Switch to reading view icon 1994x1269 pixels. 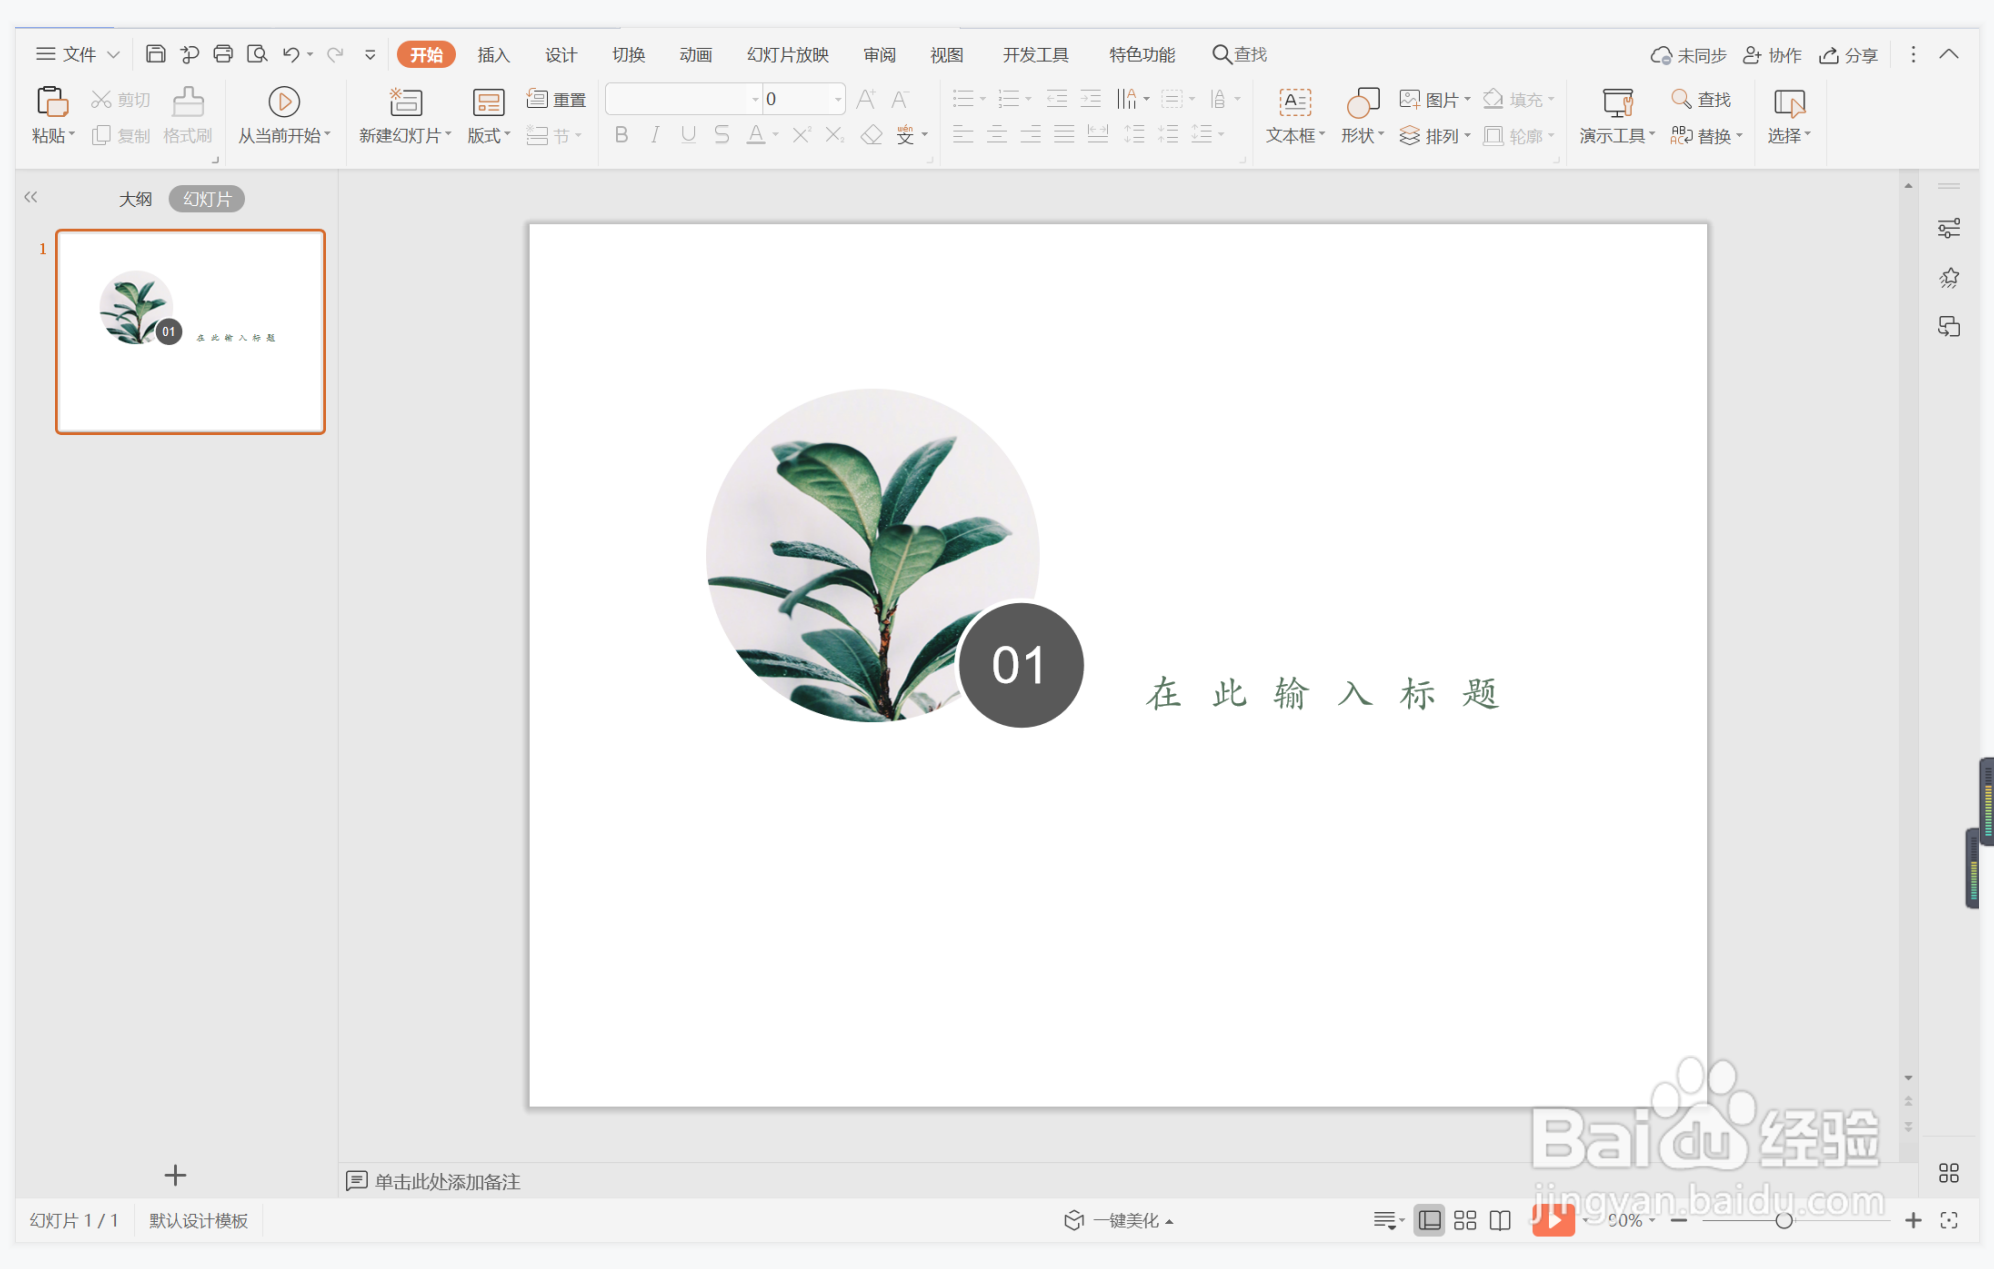pos(1500,1220)
